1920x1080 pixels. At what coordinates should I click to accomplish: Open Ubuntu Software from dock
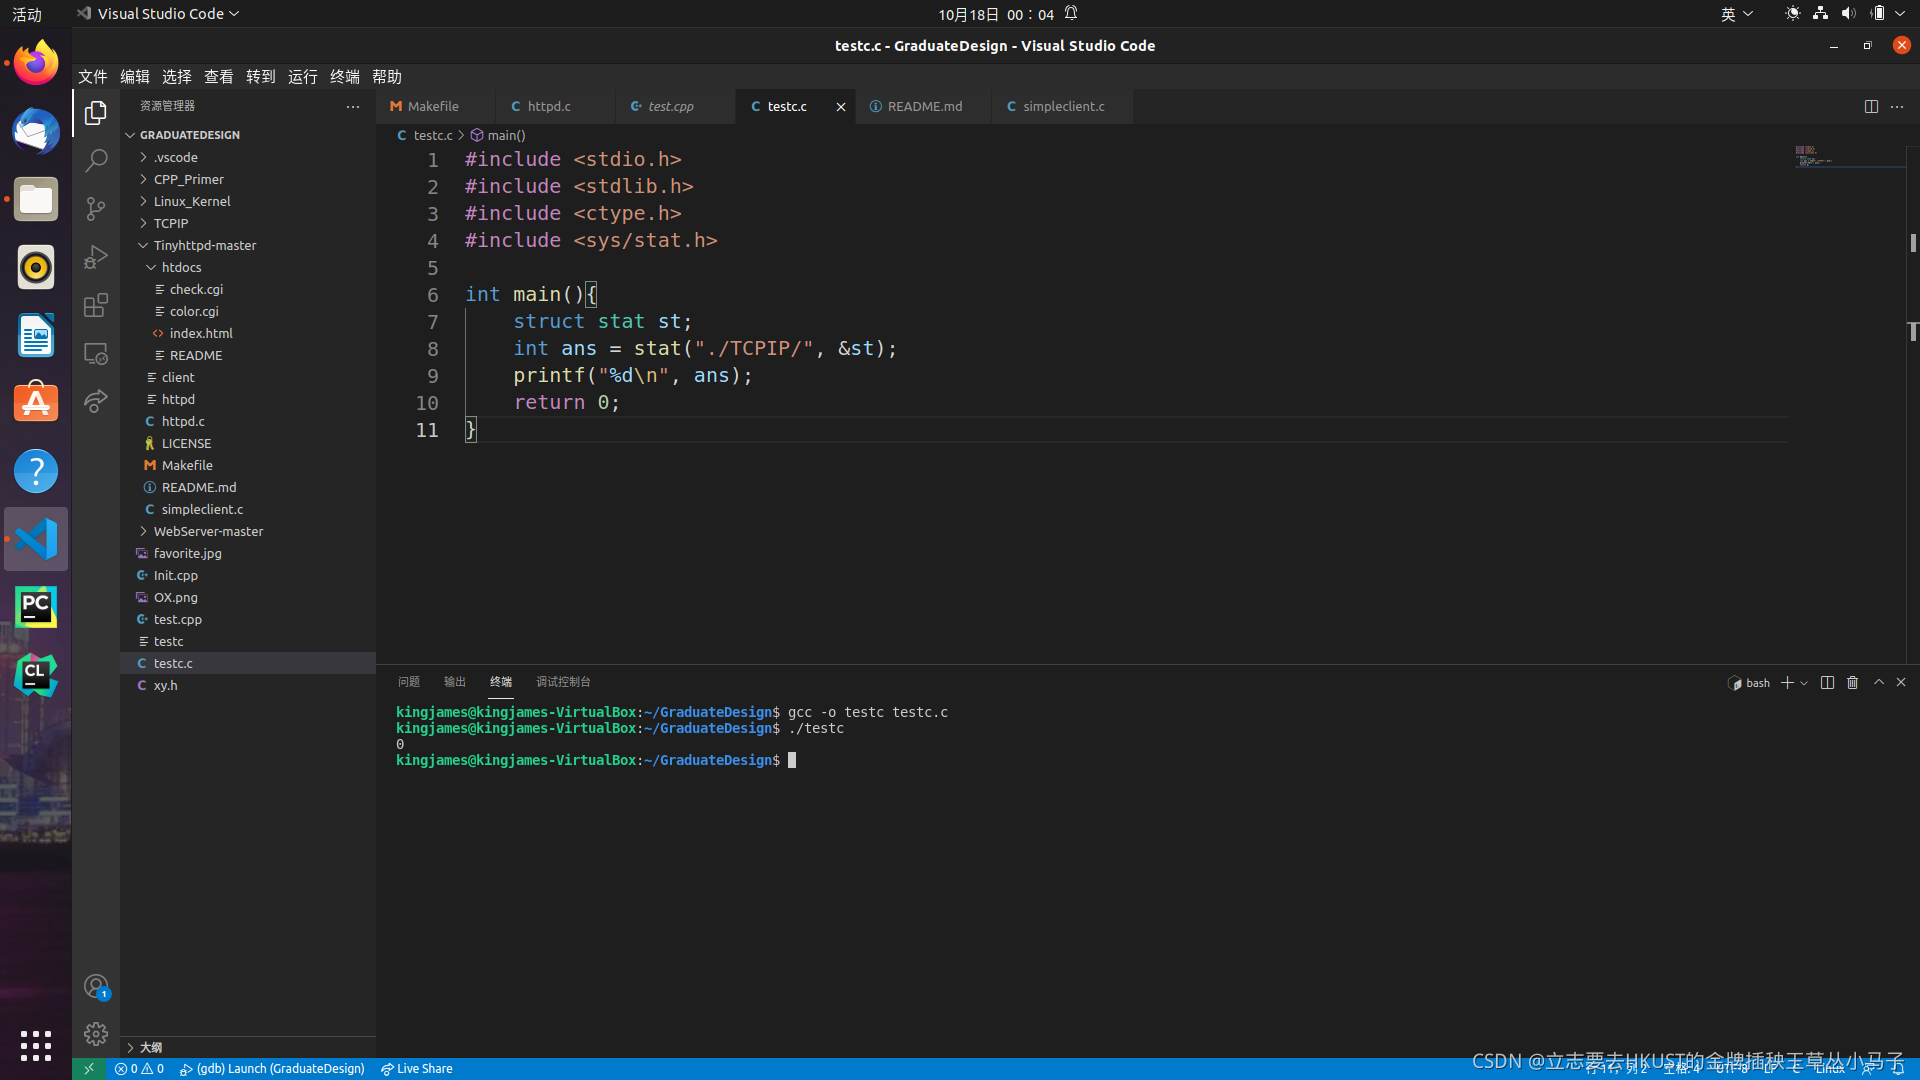(36, 403)
